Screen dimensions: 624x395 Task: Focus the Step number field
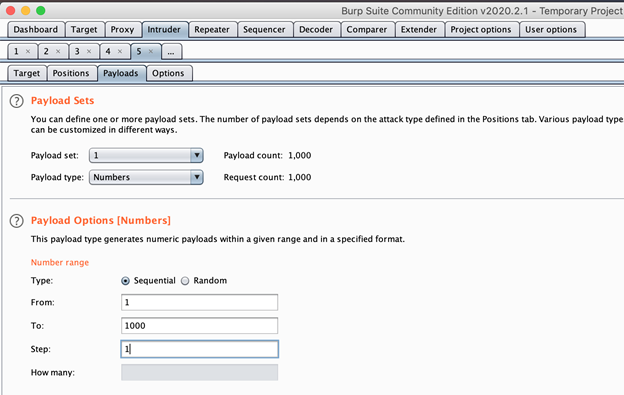click(199, 349)
